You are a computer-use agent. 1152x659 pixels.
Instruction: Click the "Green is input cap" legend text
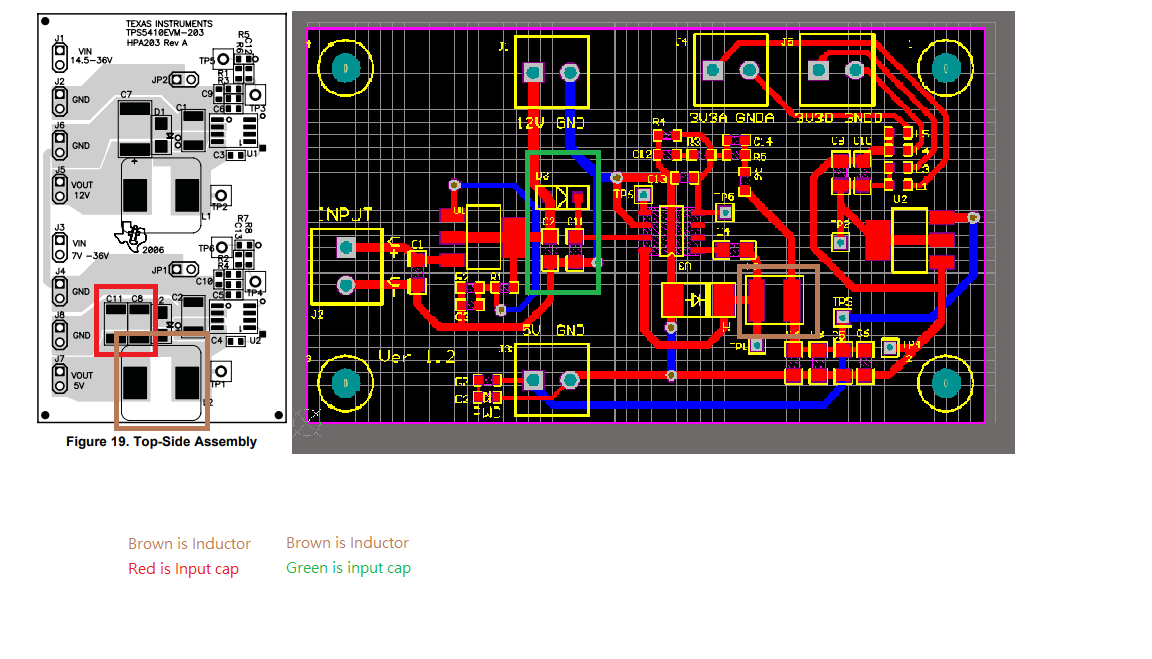pos(348,568)
